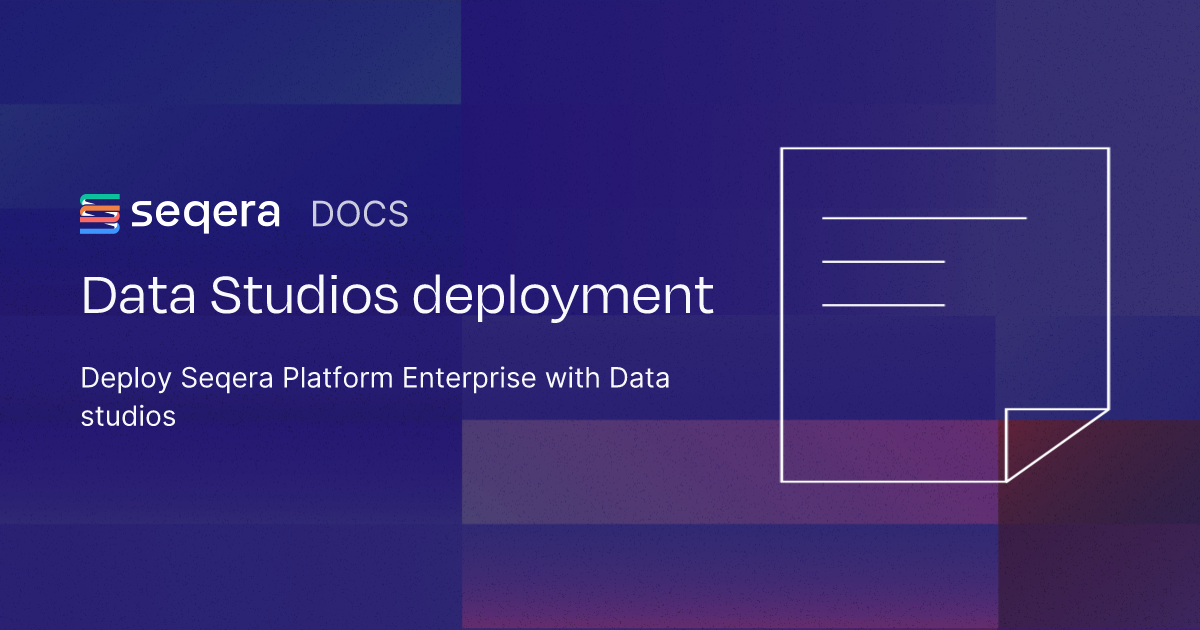Image resolution: width=1200 pixels, height=630 pixels.
Task: Open the document page illustration
Action: [x=945, y=315]
